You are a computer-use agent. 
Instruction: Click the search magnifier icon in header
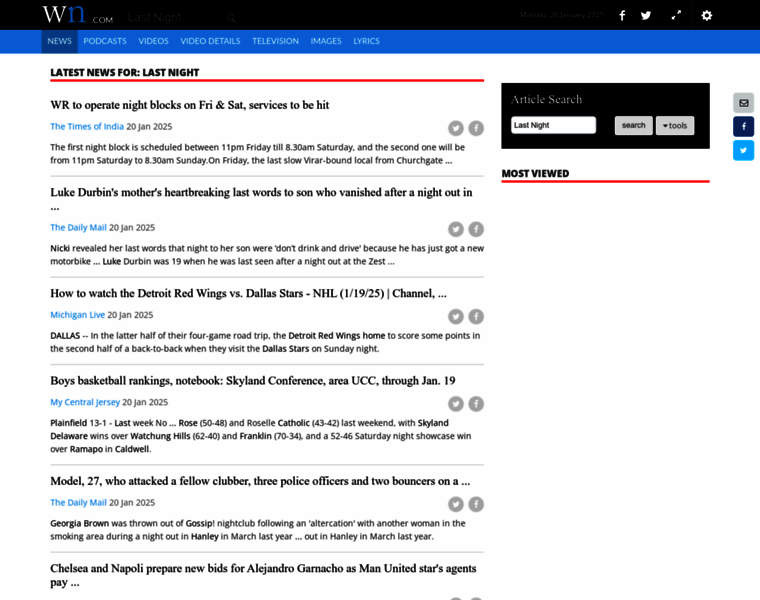pos(230,17)
